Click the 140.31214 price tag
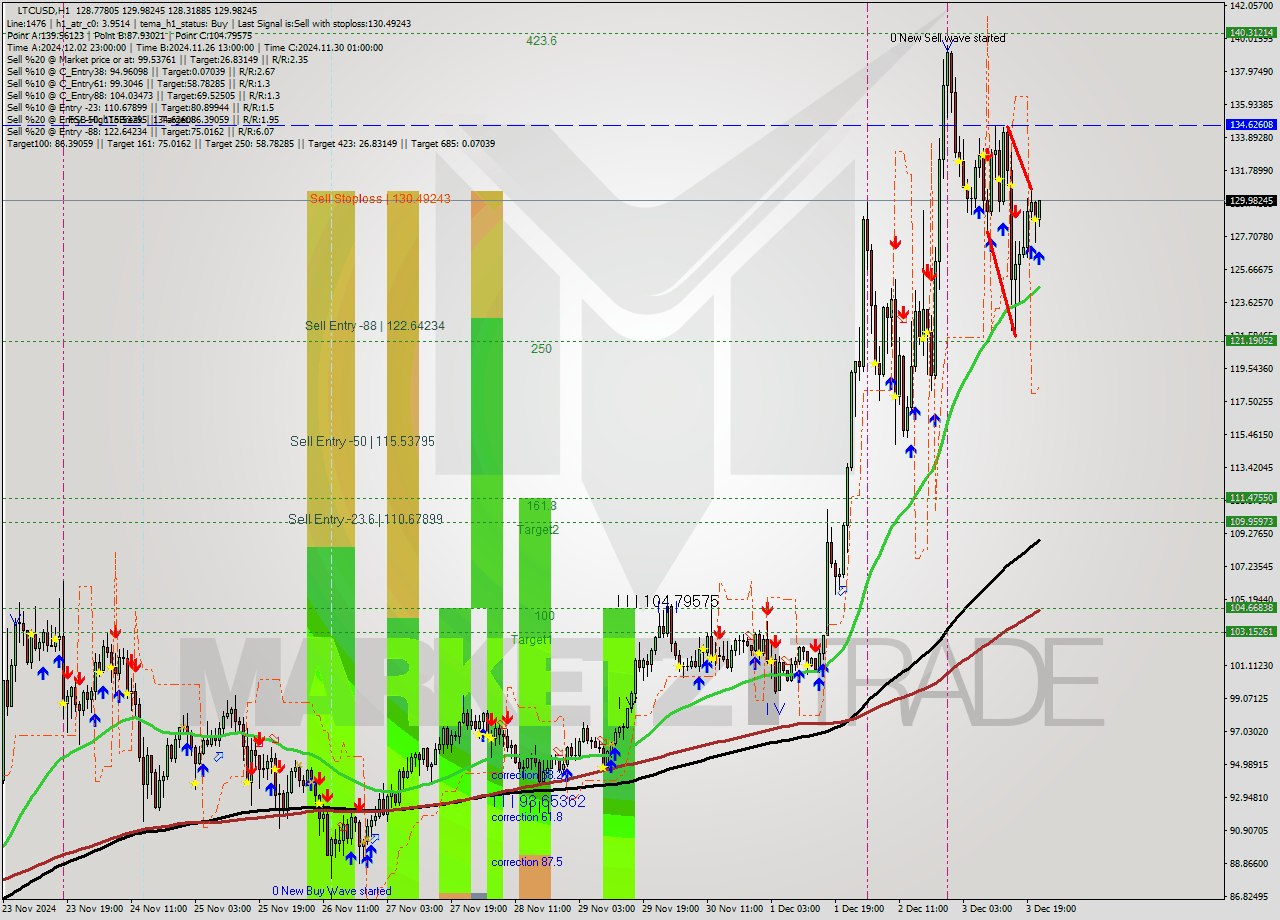Screen dimensions: 1280x920 click(x=1251, y=33)
